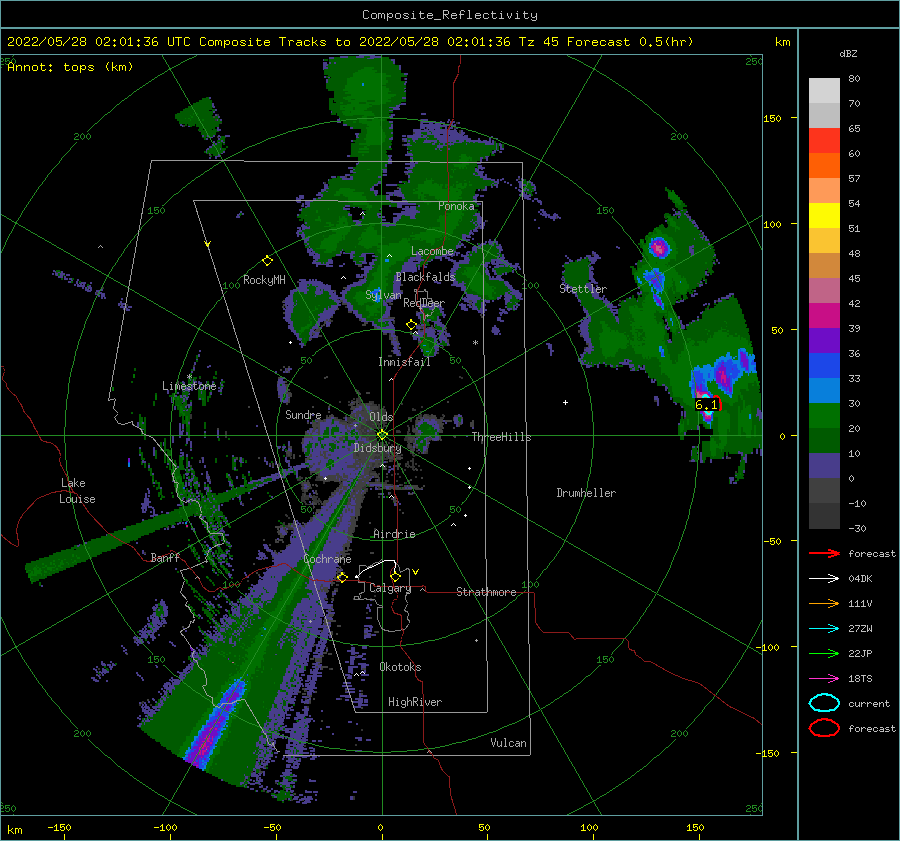Image resolution: width=900 pixels, height=841 pixels.
Task: Click the RedDeer city label
Action: pyautogui.click(x=424, y=303)
